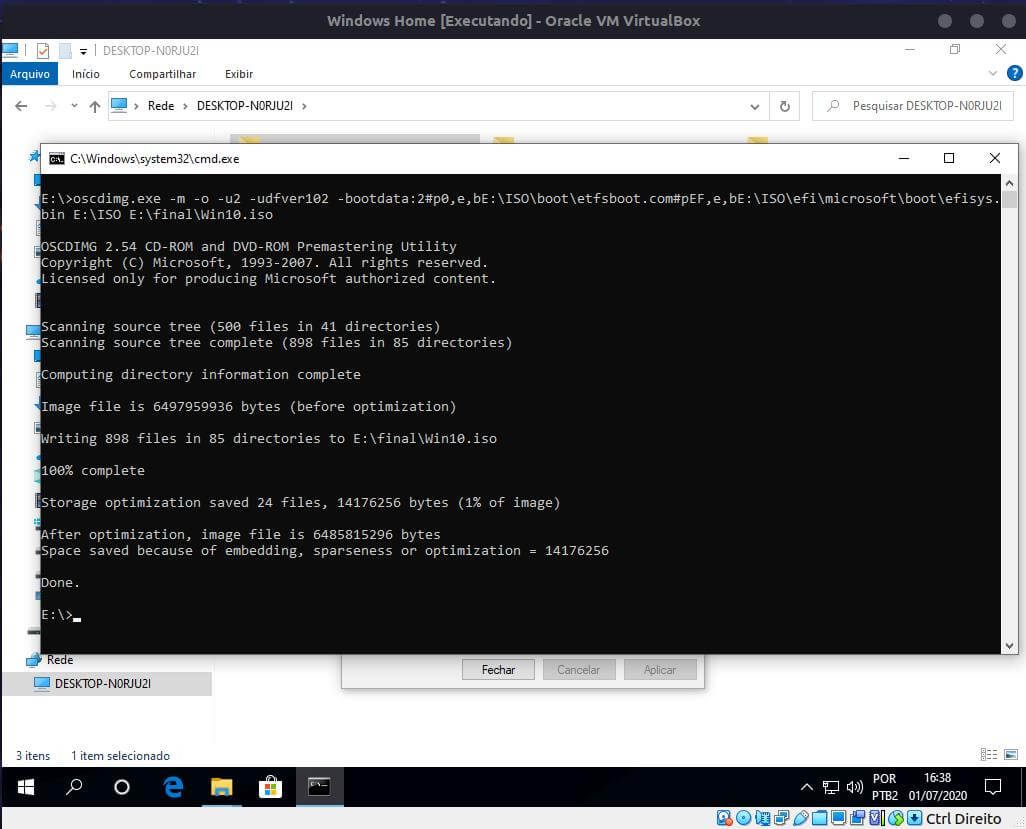Expand the chevron after DESKTOP-N0RJU2I breadcrumb
The height and width of the screenshot is (829, 1026).
[x=304, y=106]
